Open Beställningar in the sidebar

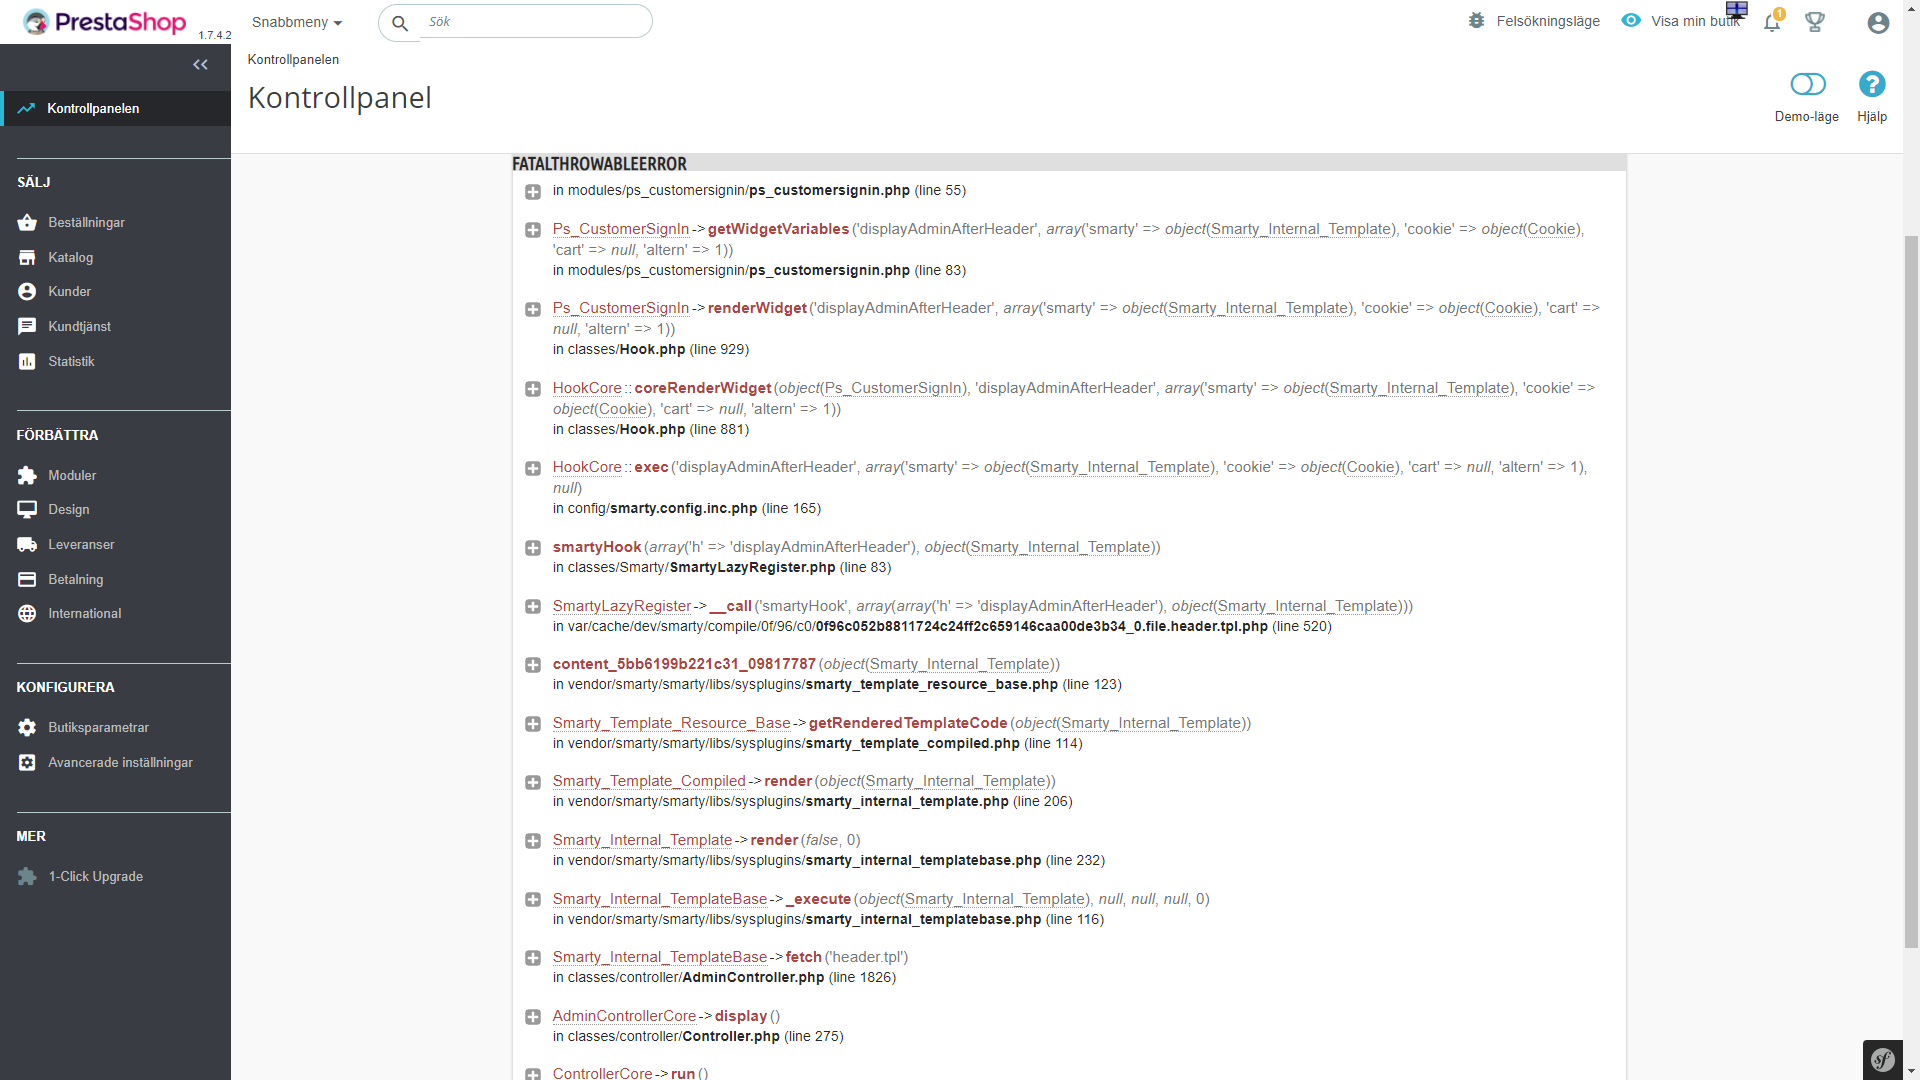tap(86, 223)
